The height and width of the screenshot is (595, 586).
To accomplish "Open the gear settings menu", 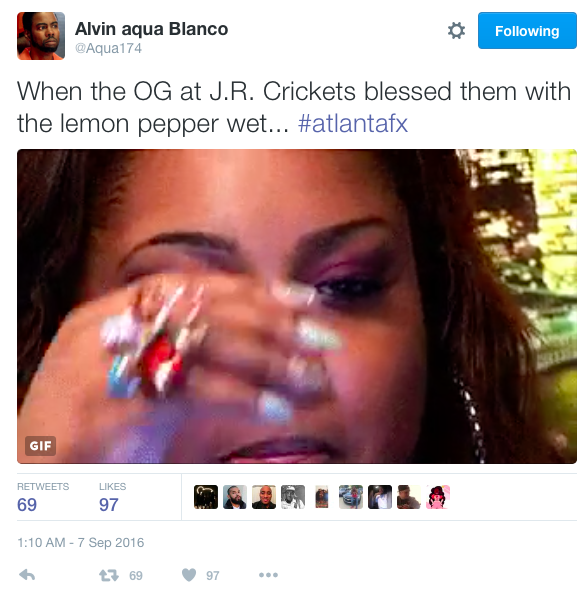I will (x=456, y=30).
